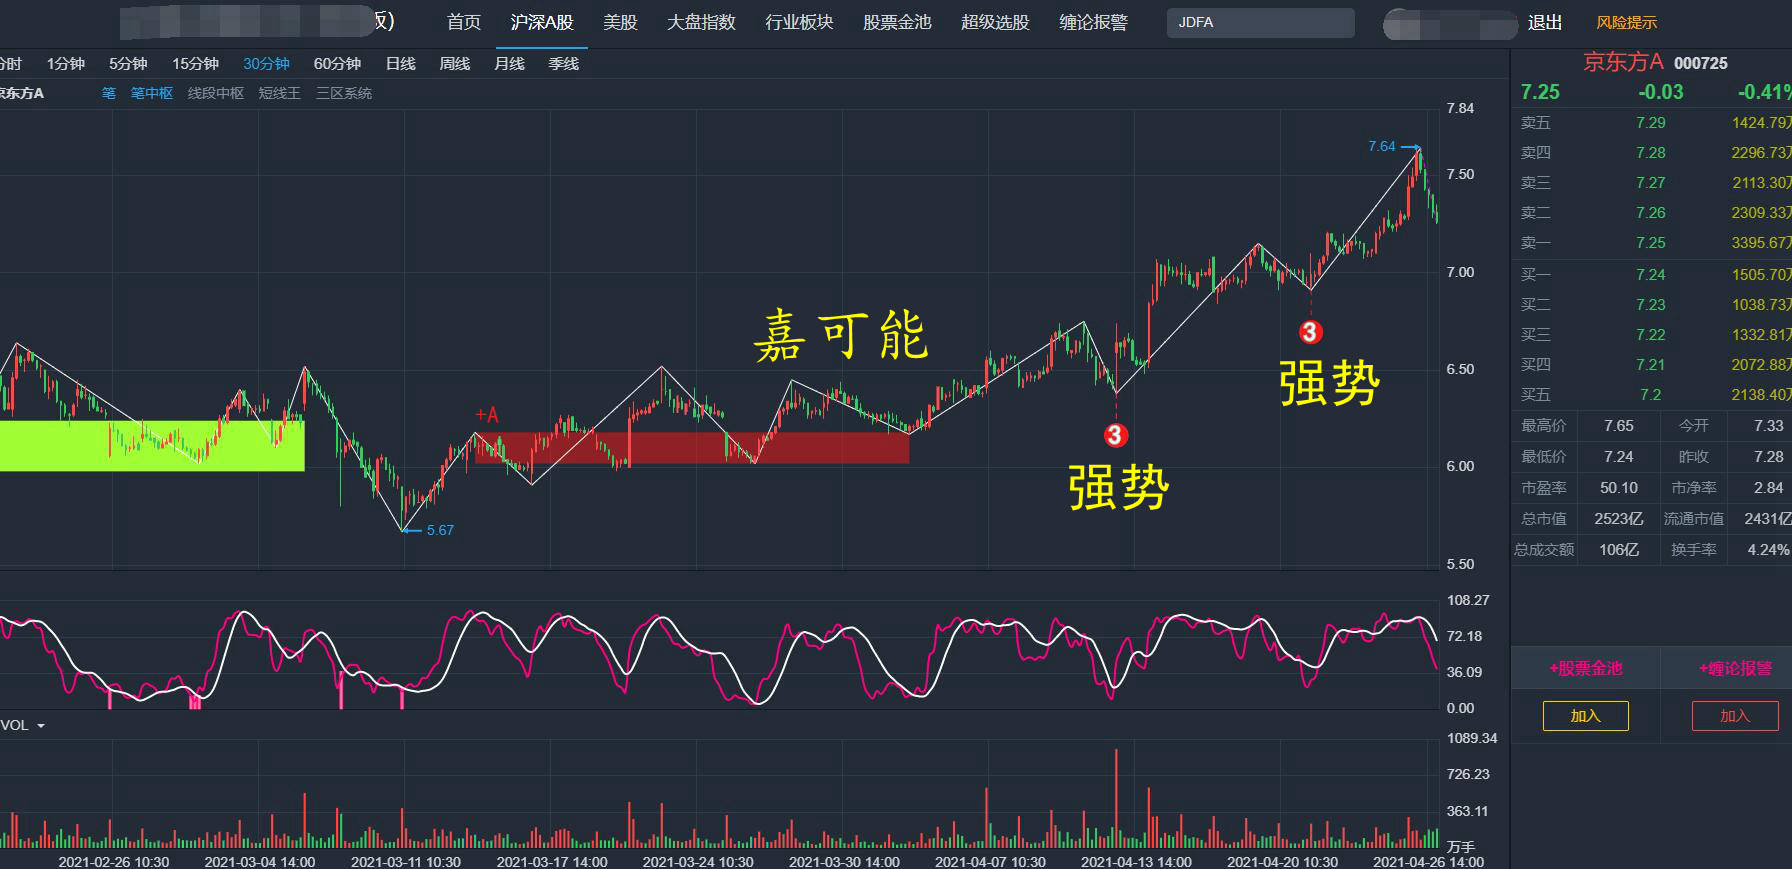Image resolution: width=1792 pixels, height=869 pixels.
Task: Click the red 加入 button
Action: point(1735,716)
